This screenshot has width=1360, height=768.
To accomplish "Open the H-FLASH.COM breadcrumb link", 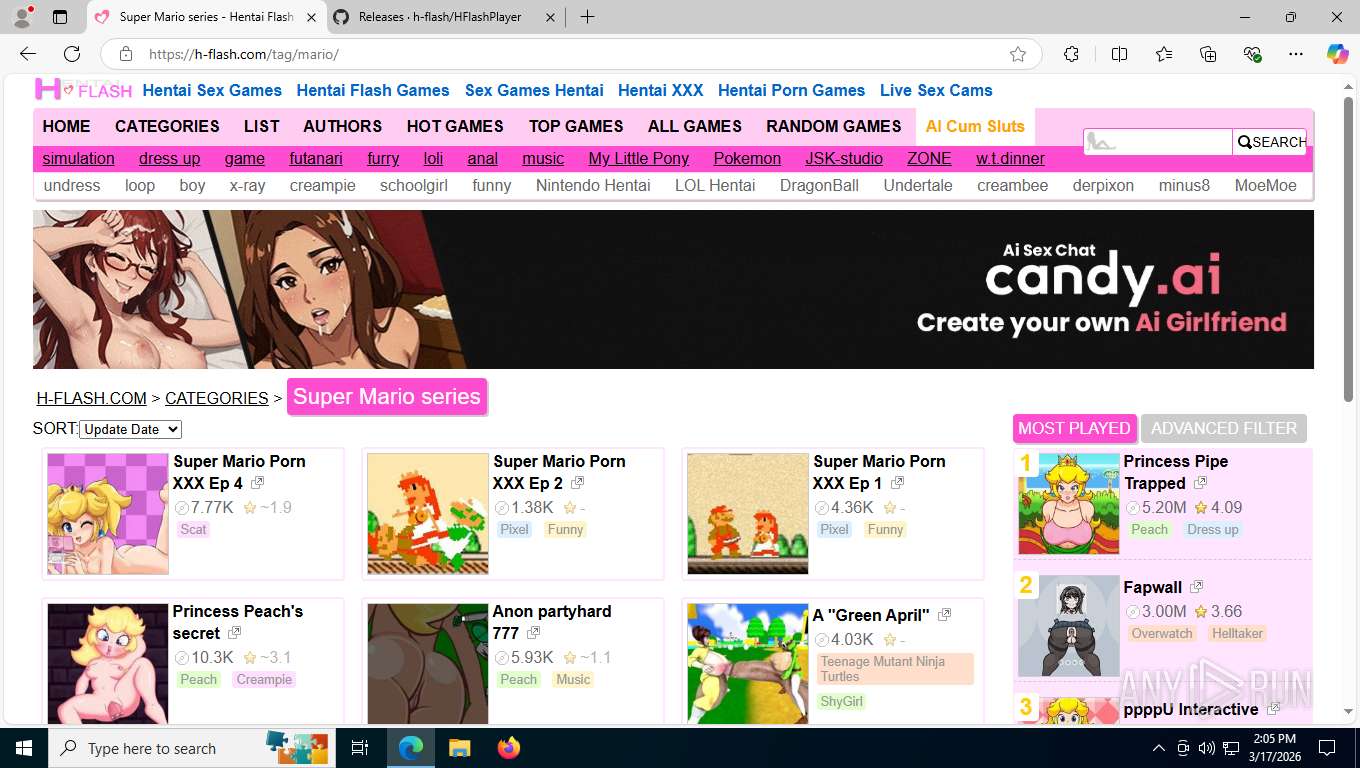I will click(92, 398).
